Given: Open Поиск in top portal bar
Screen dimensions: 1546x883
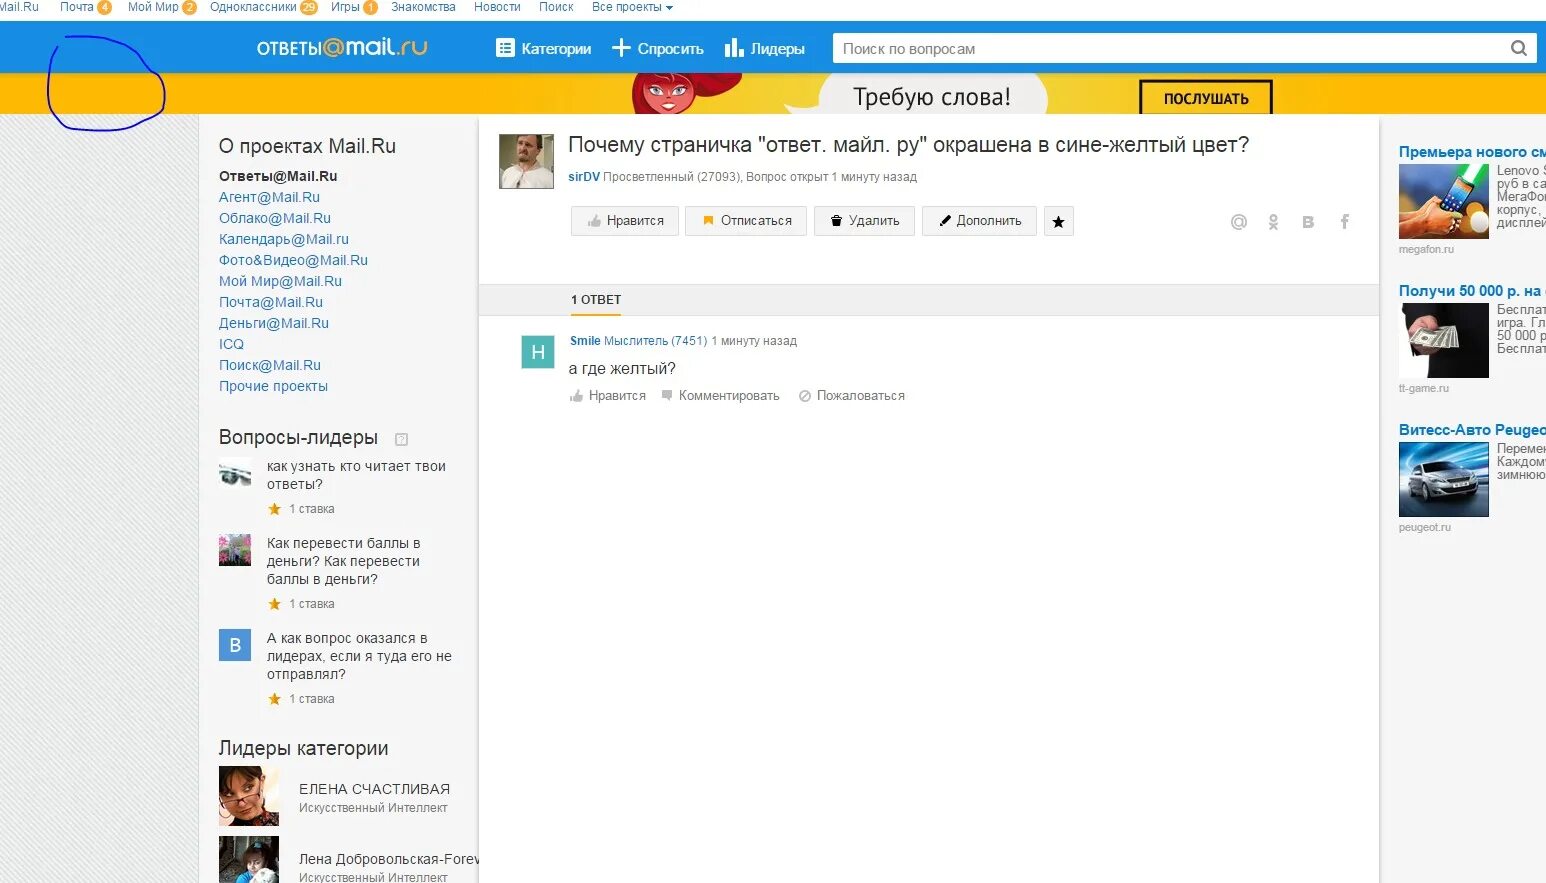Looking at the screenshot, I should pos(556,7).
